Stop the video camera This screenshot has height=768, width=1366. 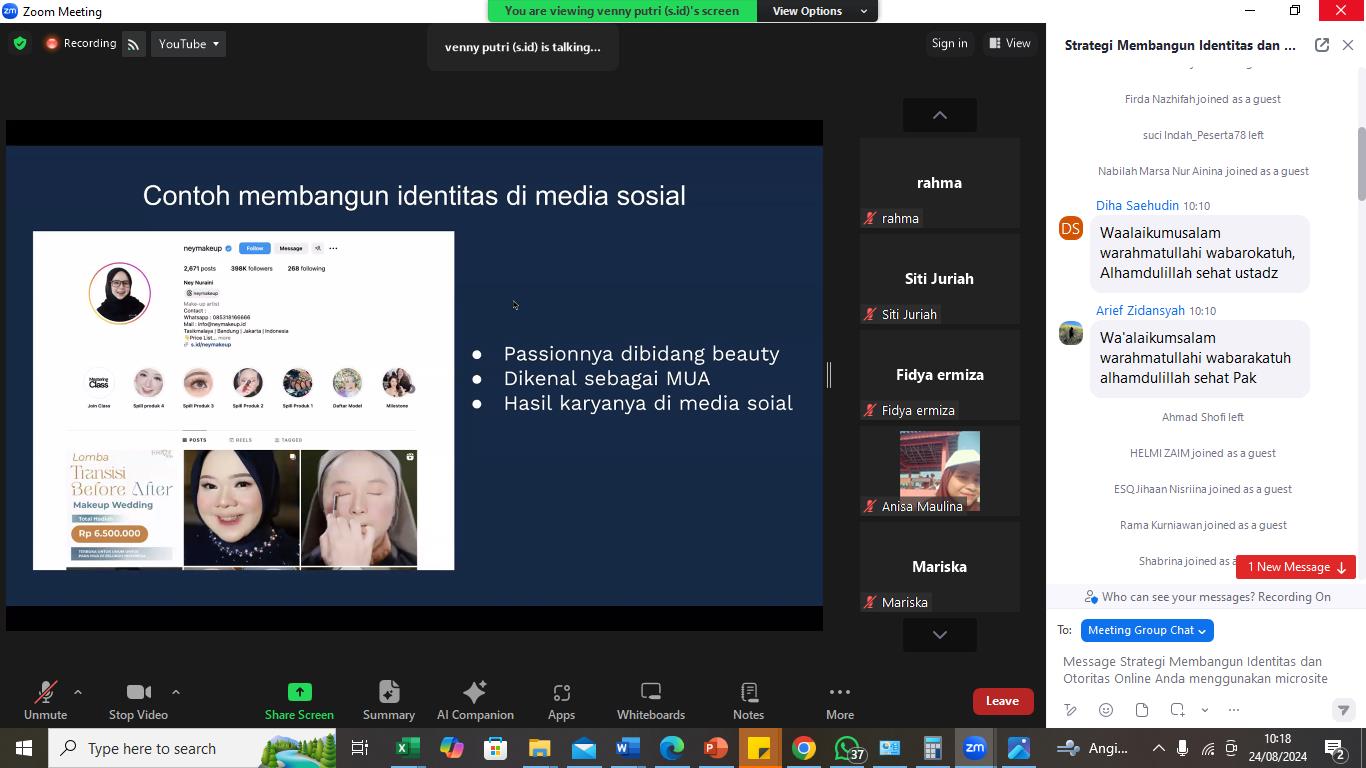click(138, 700)
